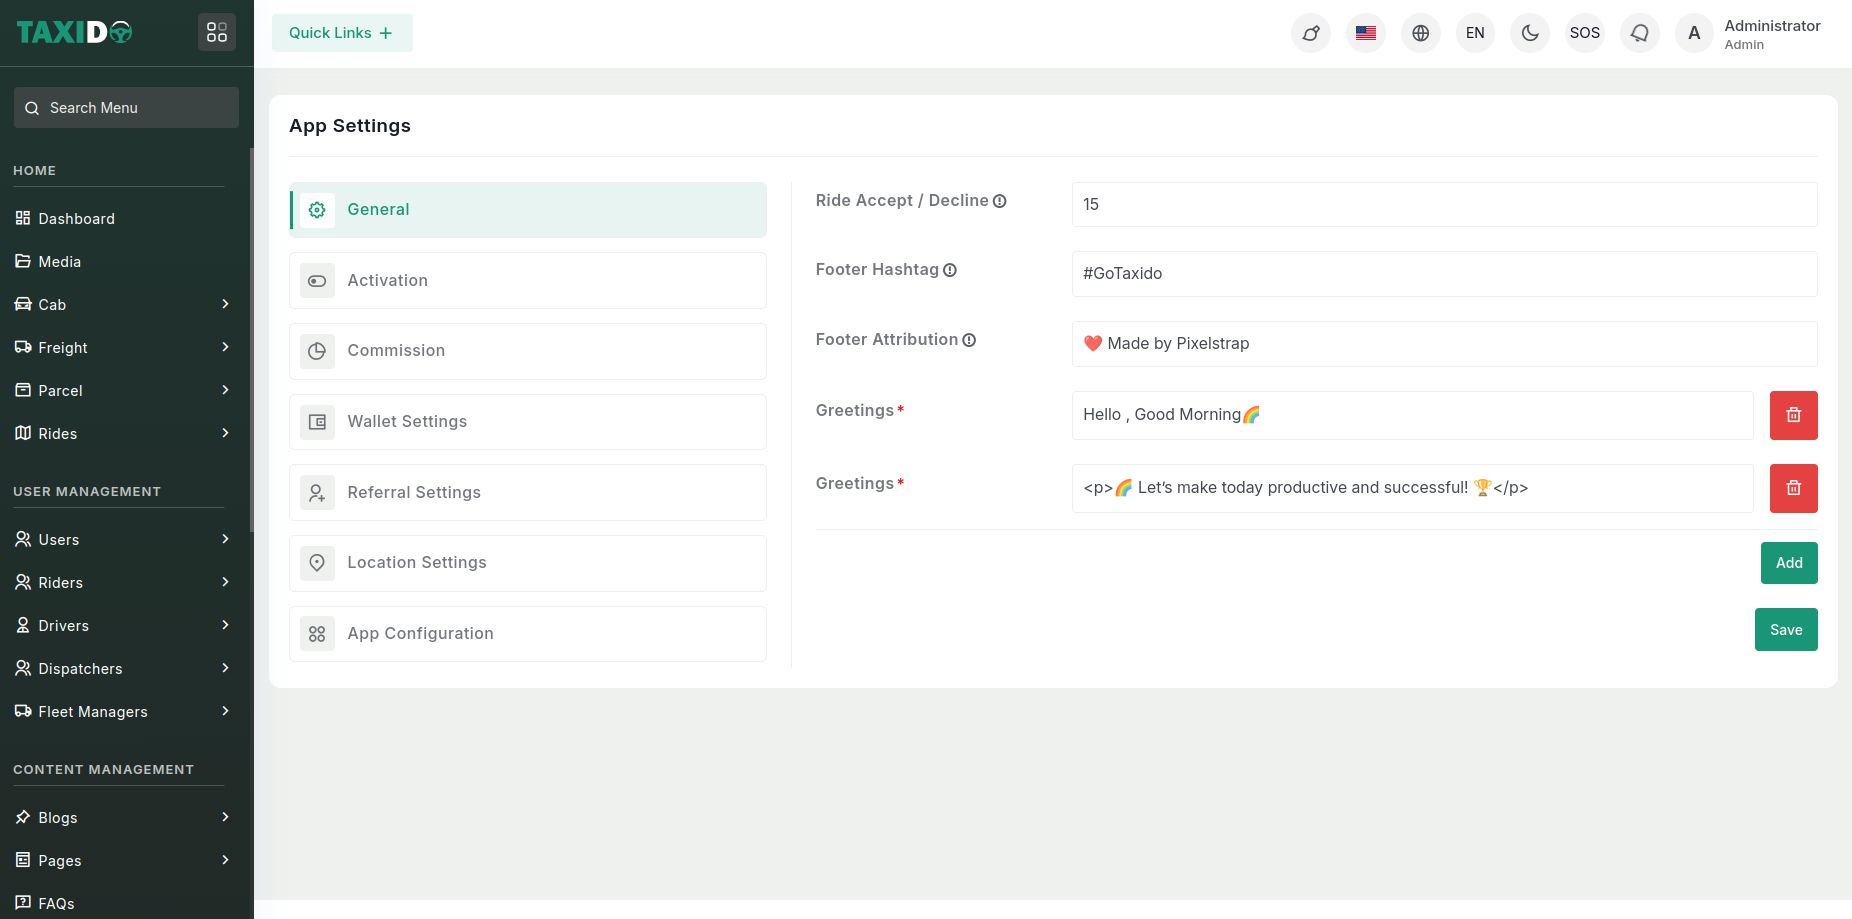The width and height of the screenshot is (1852, 919).
Task: Open the notifications bell icon
Action: click(1639, 33)
